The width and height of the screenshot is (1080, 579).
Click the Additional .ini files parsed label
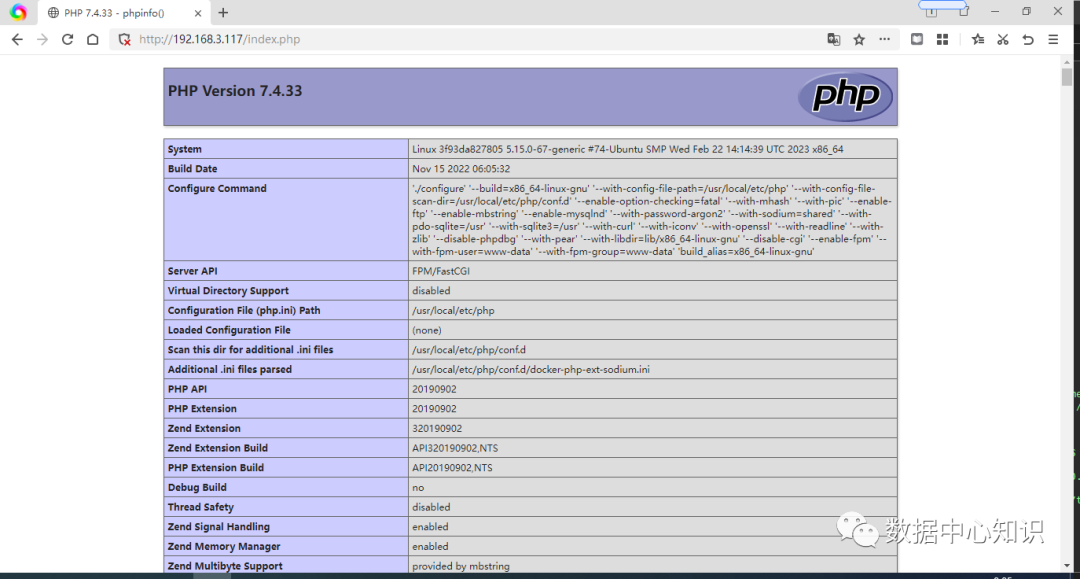click(229, 370)
